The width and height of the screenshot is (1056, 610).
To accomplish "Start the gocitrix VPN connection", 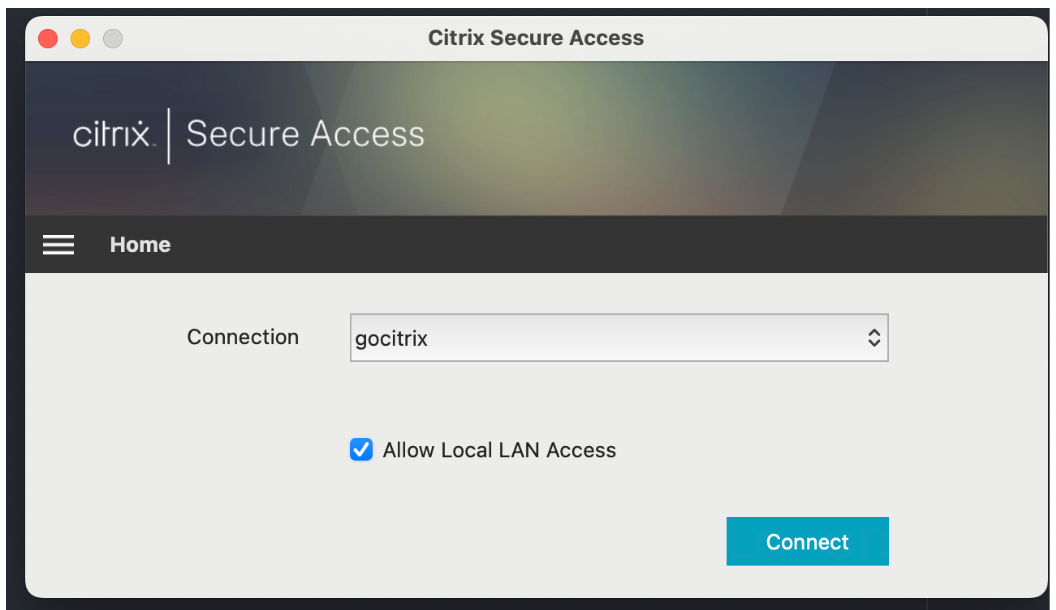I will 807,541.
